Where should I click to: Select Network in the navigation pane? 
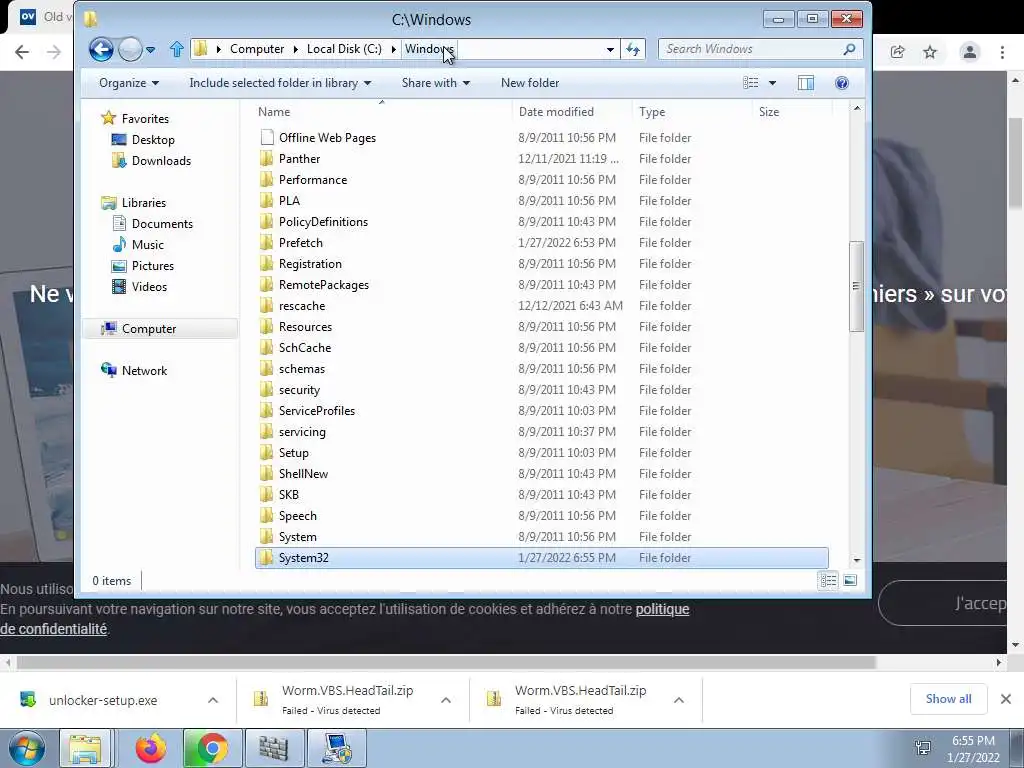point(144,371)
